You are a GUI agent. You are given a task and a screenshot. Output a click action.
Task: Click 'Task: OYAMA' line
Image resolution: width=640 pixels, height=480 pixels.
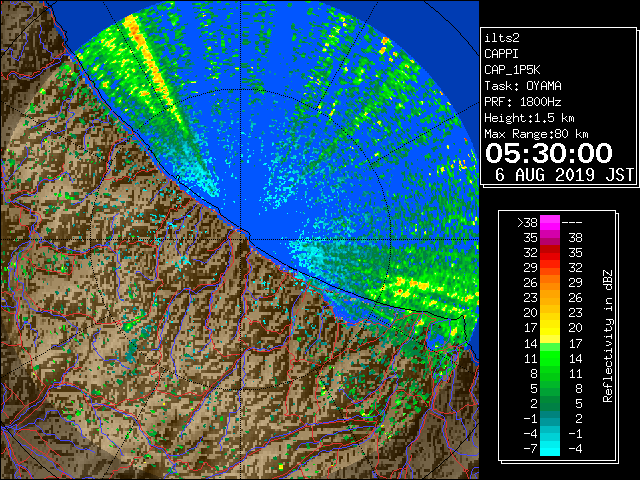coord(523,86)
